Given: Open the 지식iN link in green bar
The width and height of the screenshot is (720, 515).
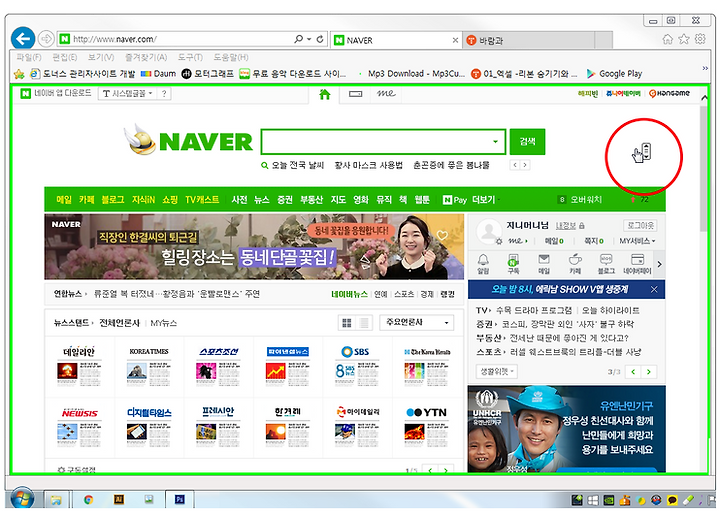Looking at the screenshot, I should 143,200.
